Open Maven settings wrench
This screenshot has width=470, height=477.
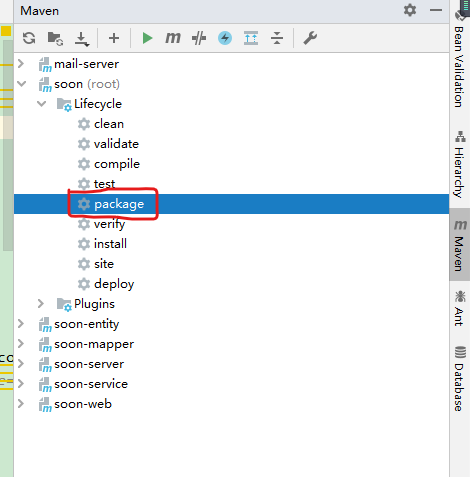click(310, 38)
